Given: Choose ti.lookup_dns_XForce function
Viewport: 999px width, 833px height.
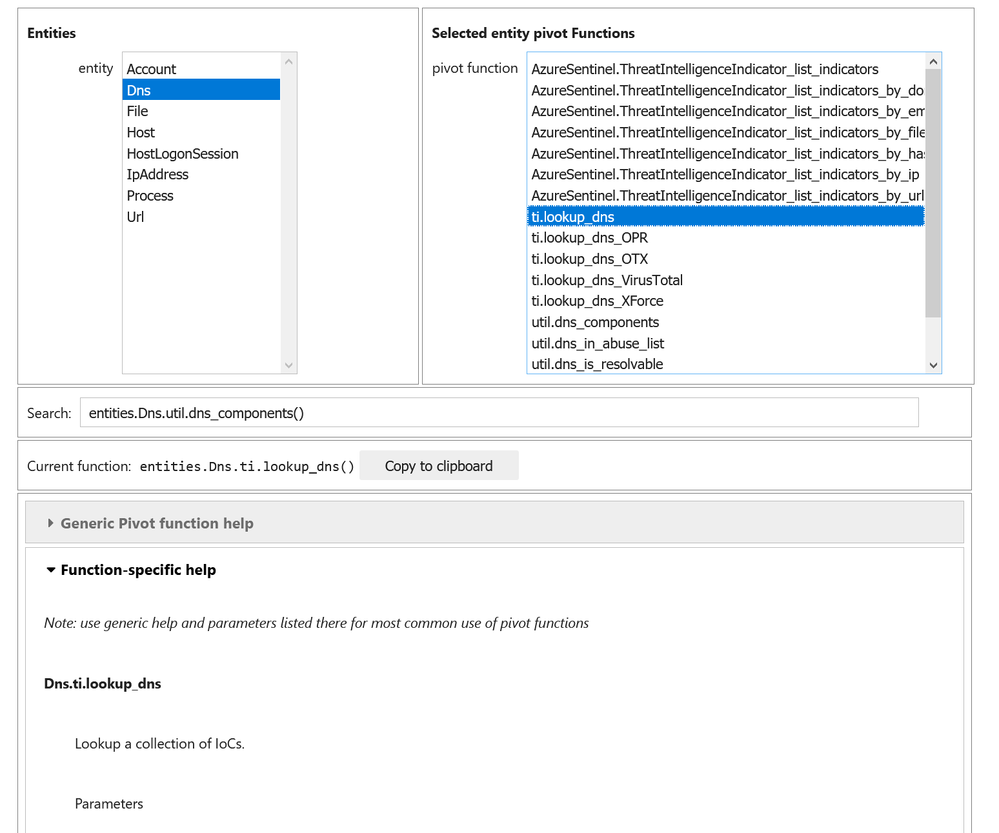Looking at the screenshot, I should point(597,301).
